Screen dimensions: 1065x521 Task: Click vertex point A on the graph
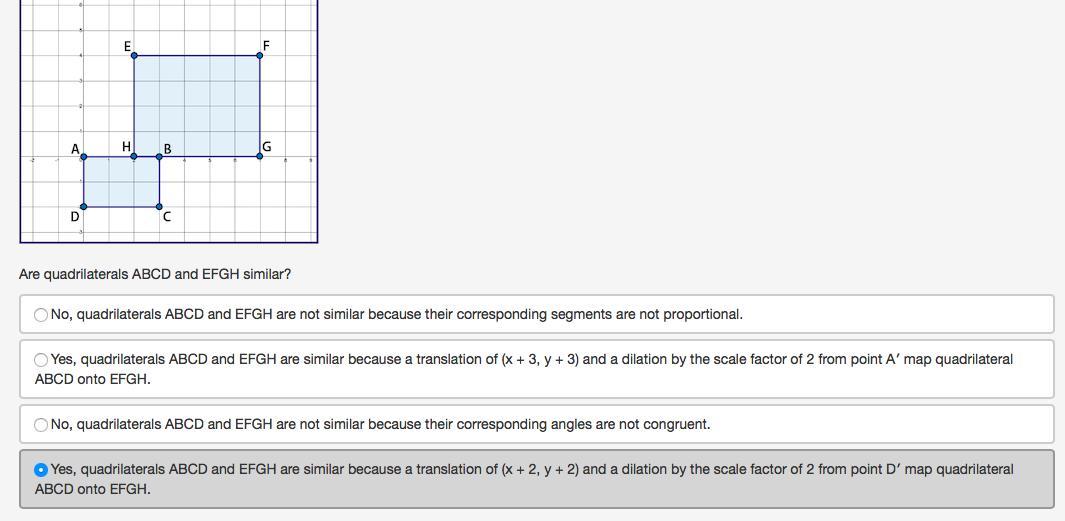[84, 156]
